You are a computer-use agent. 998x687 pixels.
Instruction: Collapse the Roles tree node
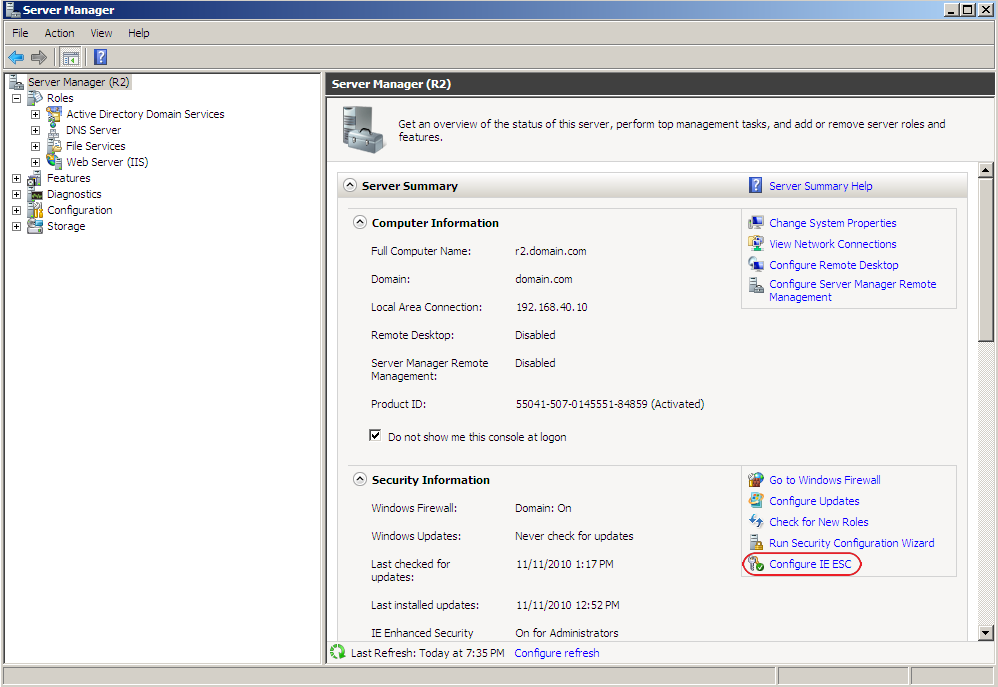tap(16, 98)
